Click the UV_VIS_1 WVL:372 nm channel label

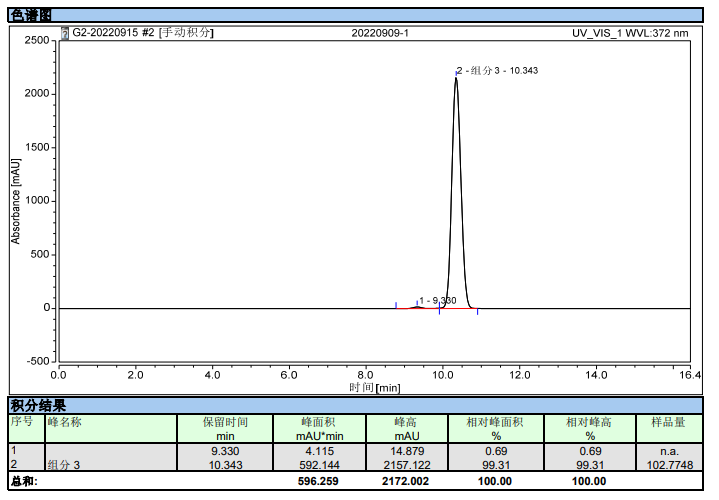click(630, 33)
